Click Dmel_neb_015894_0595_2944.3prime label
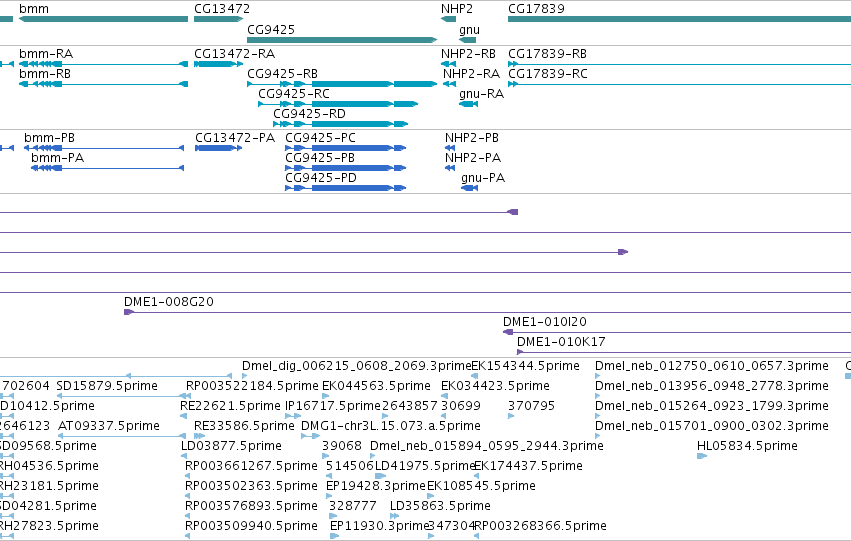The image size is (851, 541). (487, 446)
